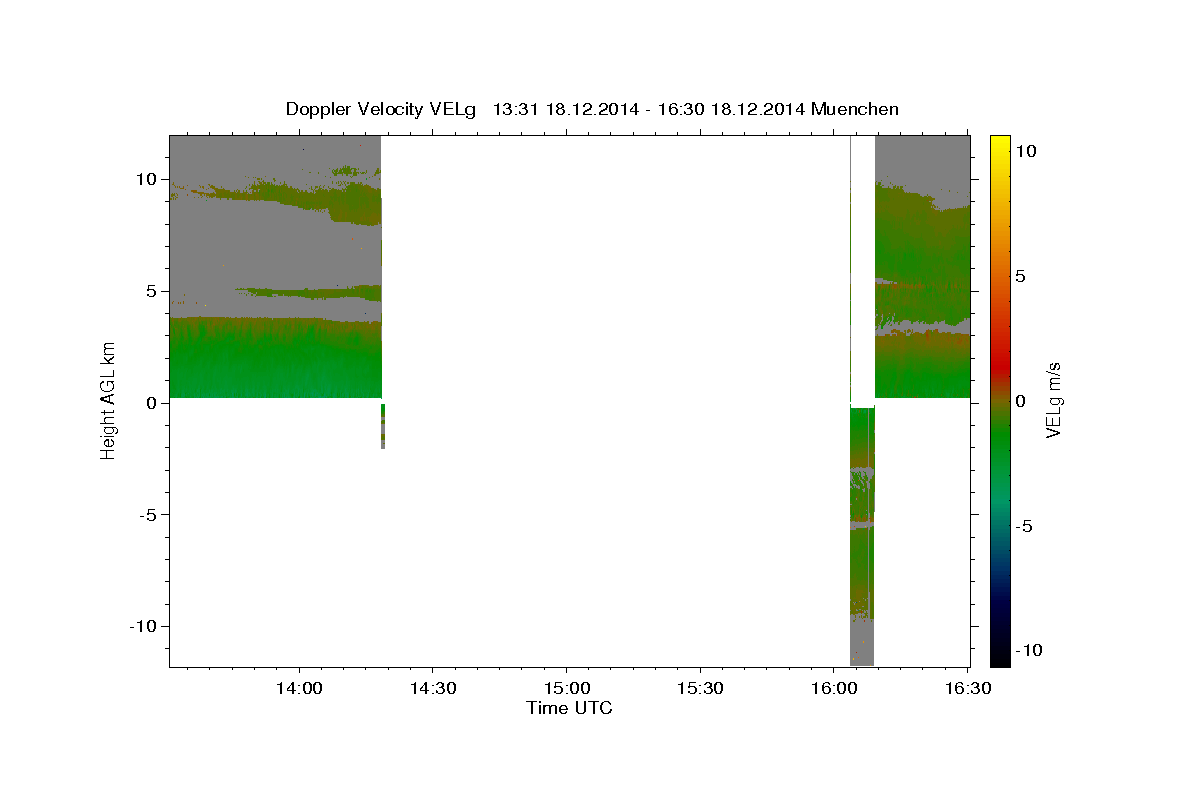This screenshot has height=800, width=1200.
Task: Click the height axis tick label 5
Action: click(x=154, y=291)
